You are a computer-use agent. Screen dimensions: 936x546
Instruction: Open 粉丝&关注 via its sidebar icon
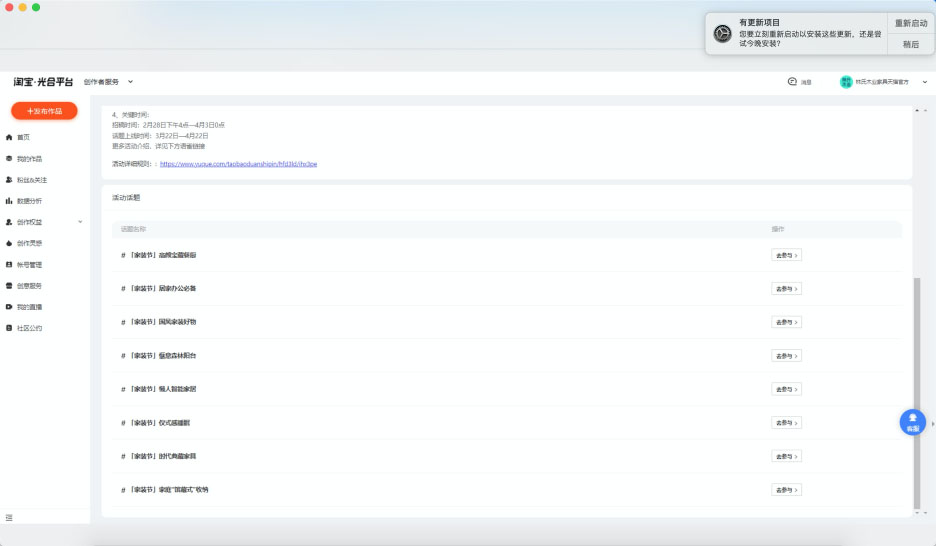pos(10,180)
